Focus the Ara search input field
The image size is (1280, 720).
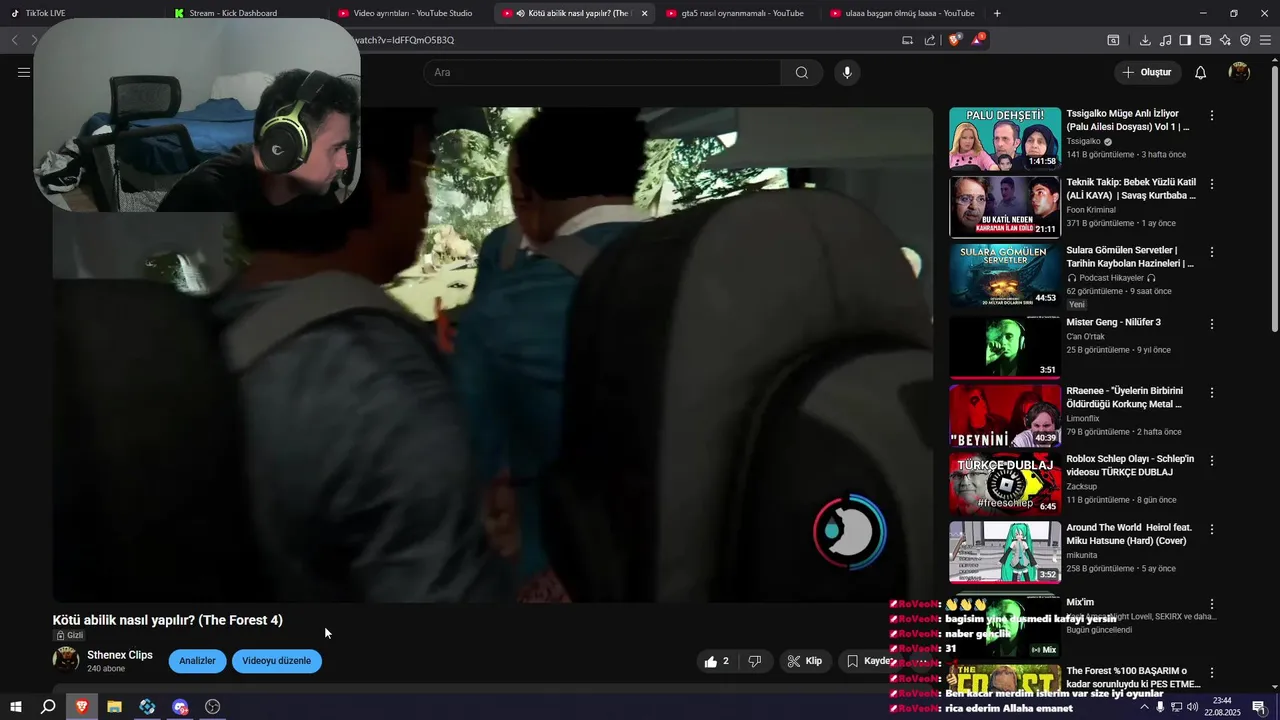coord(603,72)
